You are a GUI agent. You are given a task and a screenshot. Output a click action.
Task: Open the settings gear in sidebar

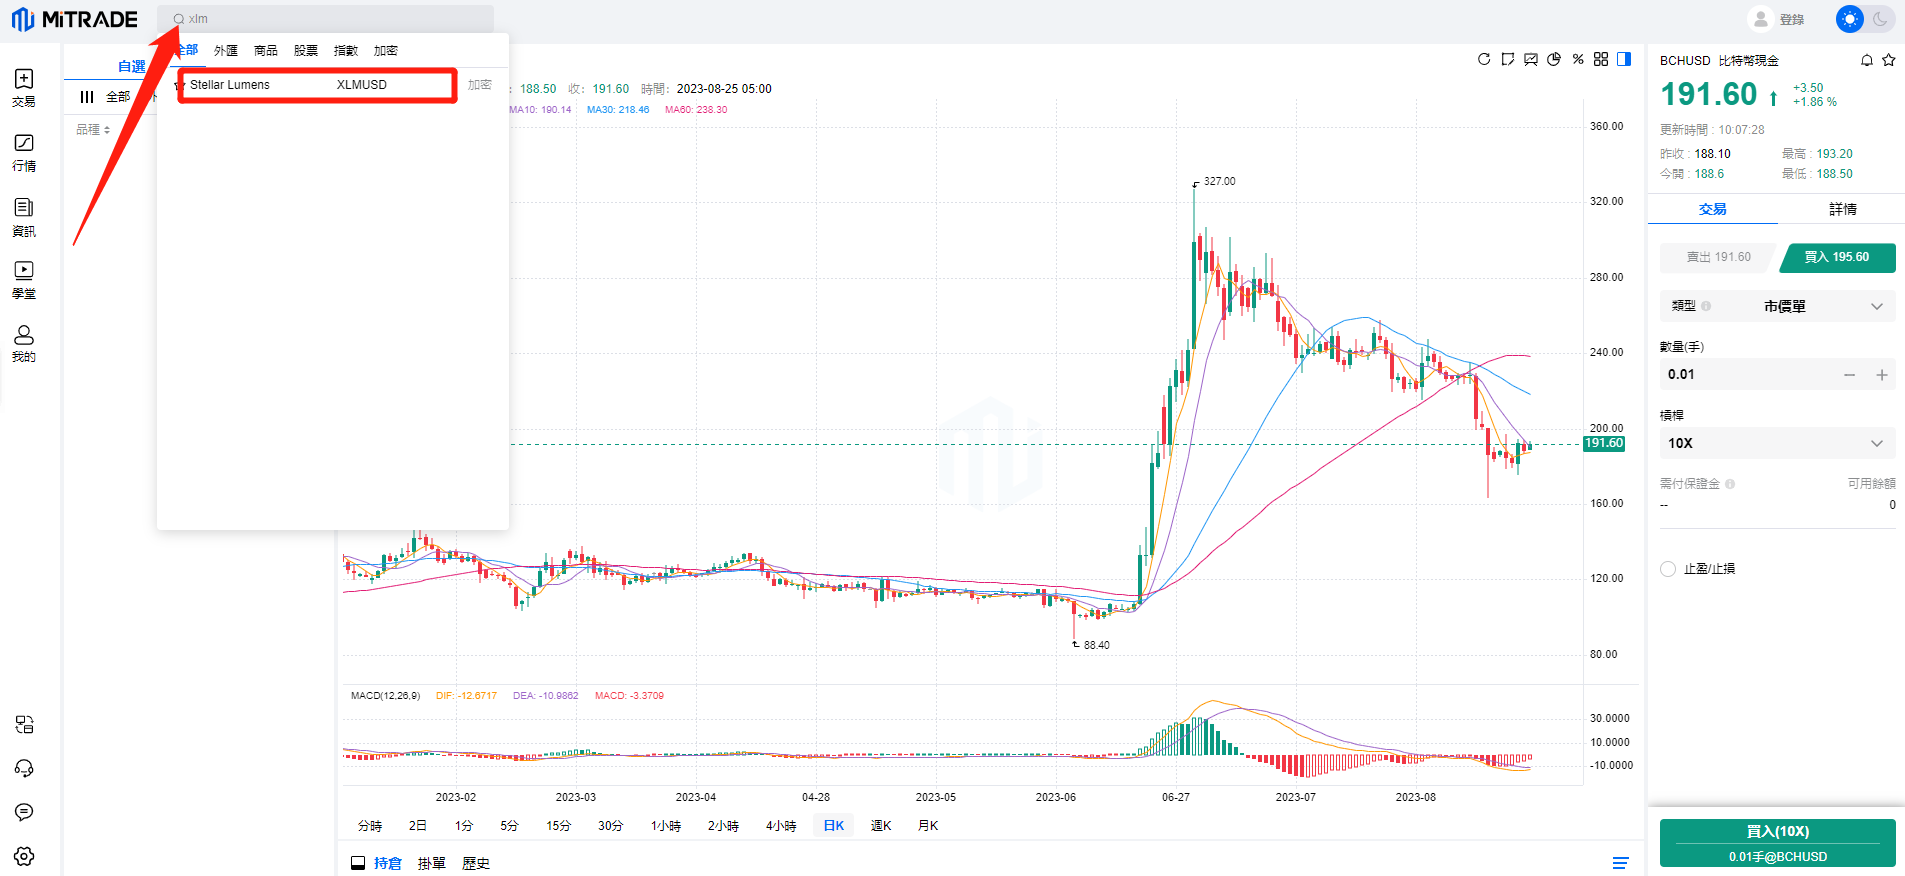(24, 856)
